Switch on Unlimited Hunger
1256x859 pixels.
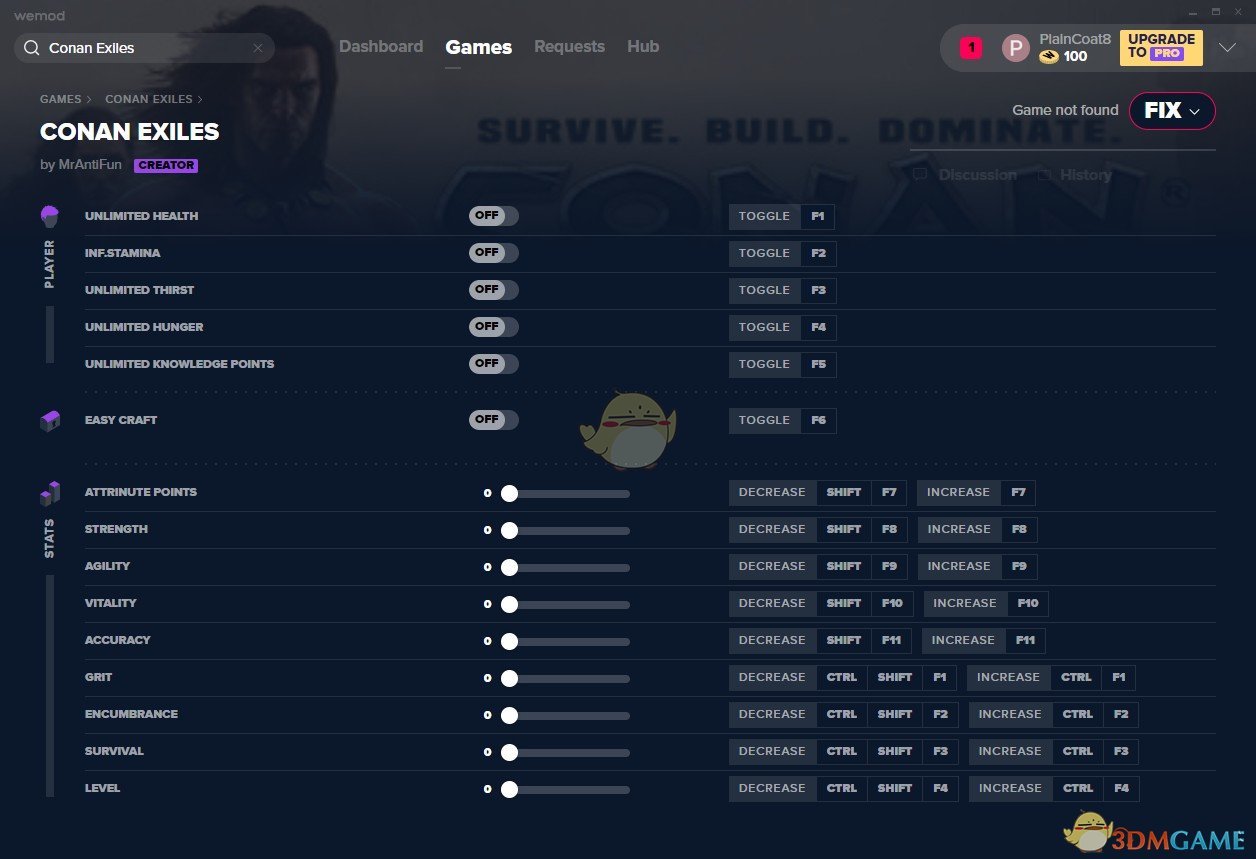coord(494,327)
